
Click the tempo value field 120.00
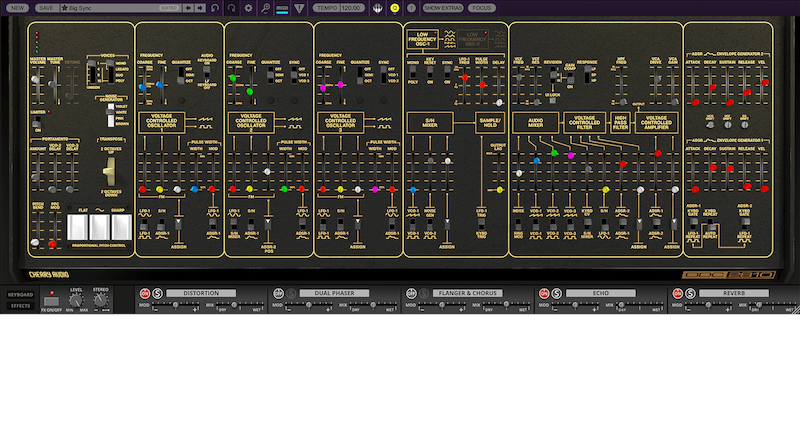[x=352, y=8]
